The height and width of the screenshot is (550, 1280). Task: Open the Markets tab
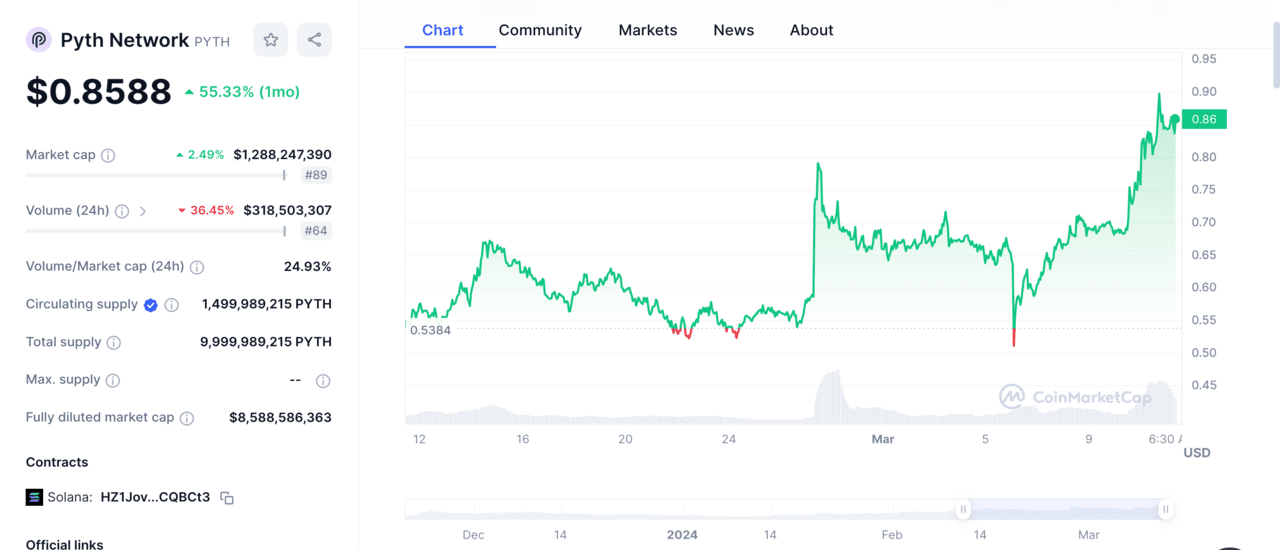click(647, 30)
